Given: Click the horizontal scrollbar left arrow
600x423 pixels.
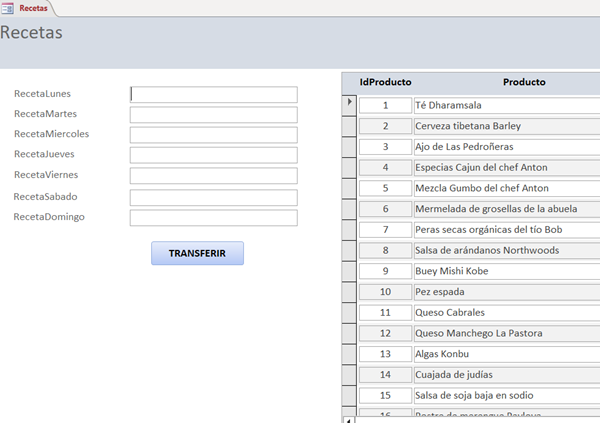Looking at the screenshot, I should pos(347,419).
